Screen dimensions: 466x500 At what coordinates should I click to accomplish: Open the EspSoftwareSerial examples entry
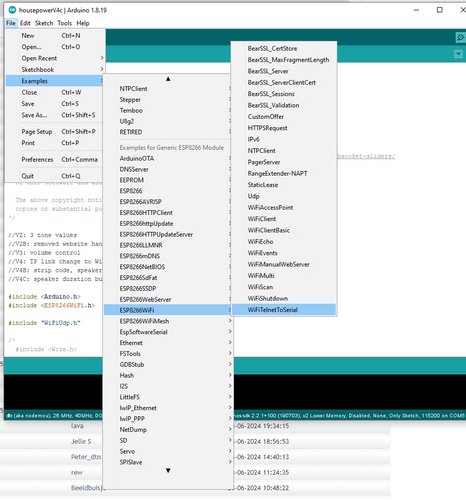pyautogui.click(x=168, y=332)
